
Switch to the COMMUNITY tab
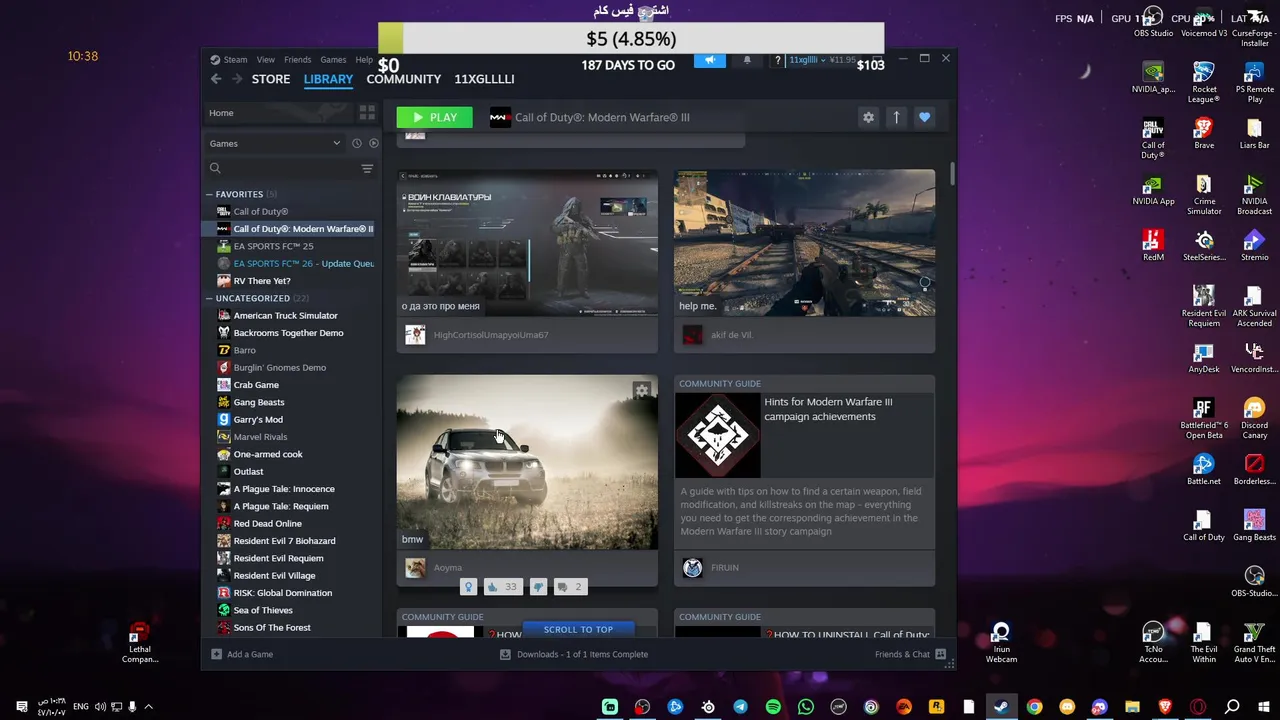(403, 79)
